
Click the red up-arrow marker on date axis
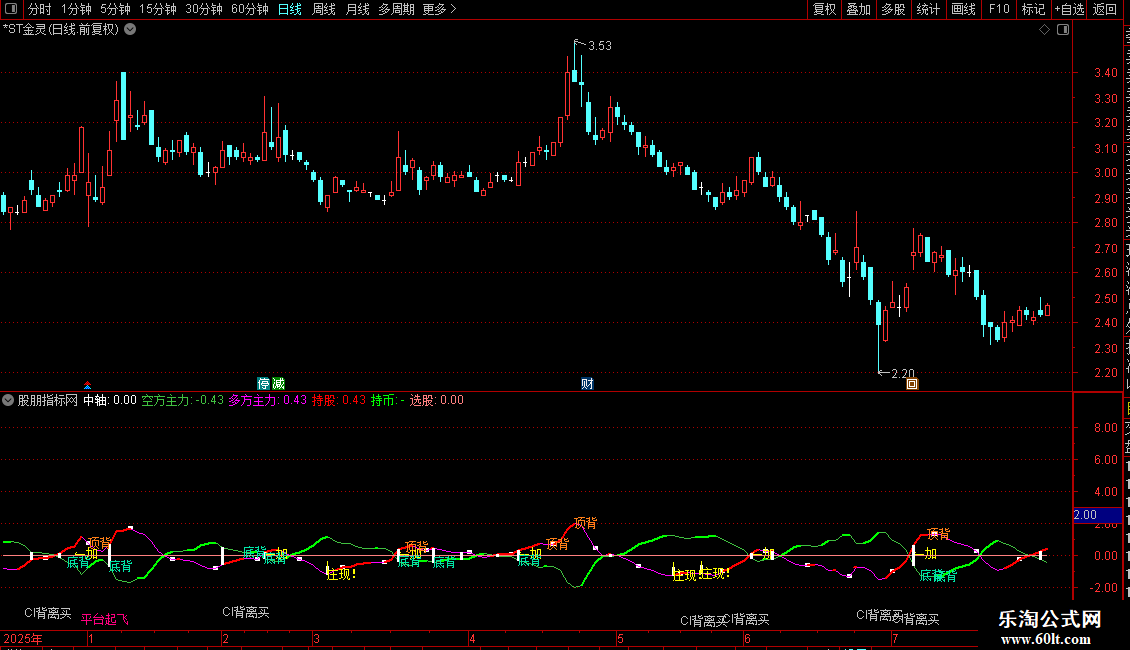pos(87,386)
